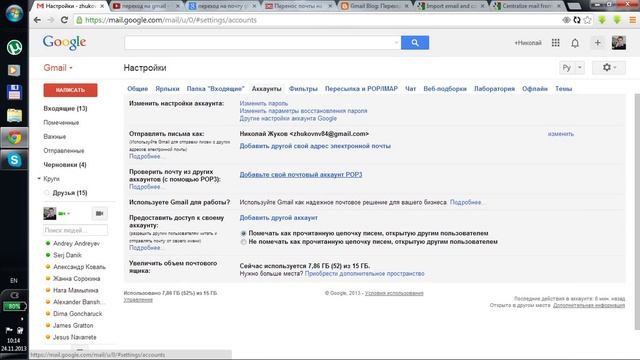Click the page vertical scrollbar
The height and width of the screenshot is (360, 640).
click(637, 211)
